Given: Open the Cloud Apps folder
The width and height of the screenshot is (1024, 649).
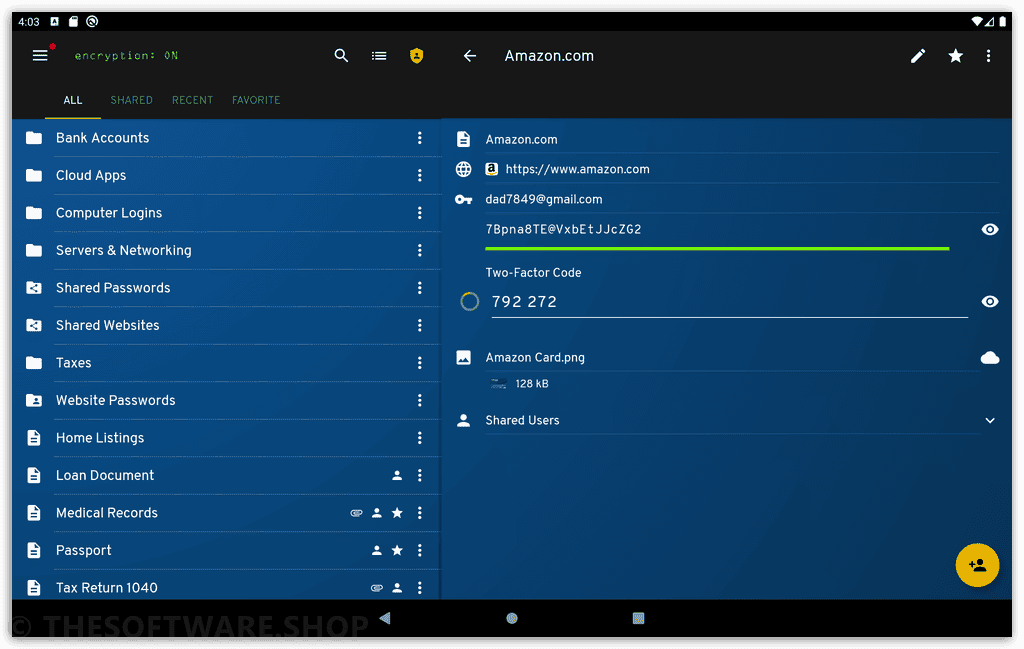Looking at the screenshot, I should (x=227, y=175).
